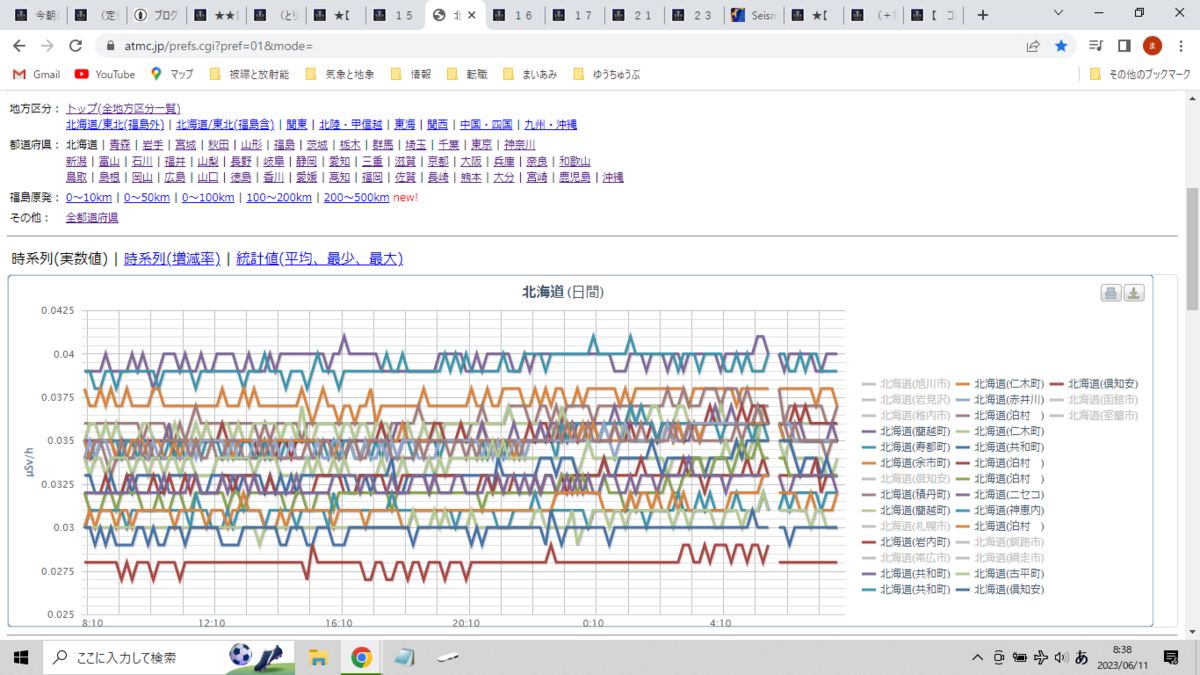1200x675 pixels.
Task: Click the chart print icon
Action: pyautogui.click(x=1111, y=293)
